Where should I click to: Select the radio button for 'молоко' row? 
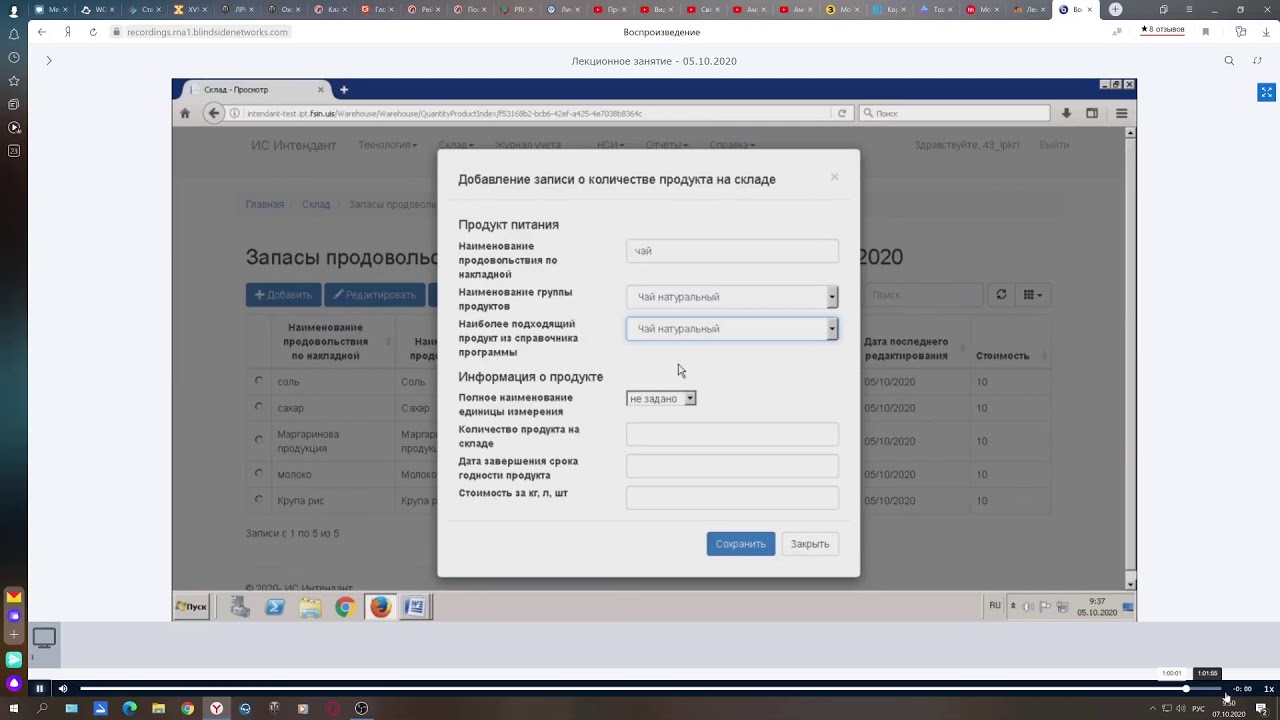[259, 473]
